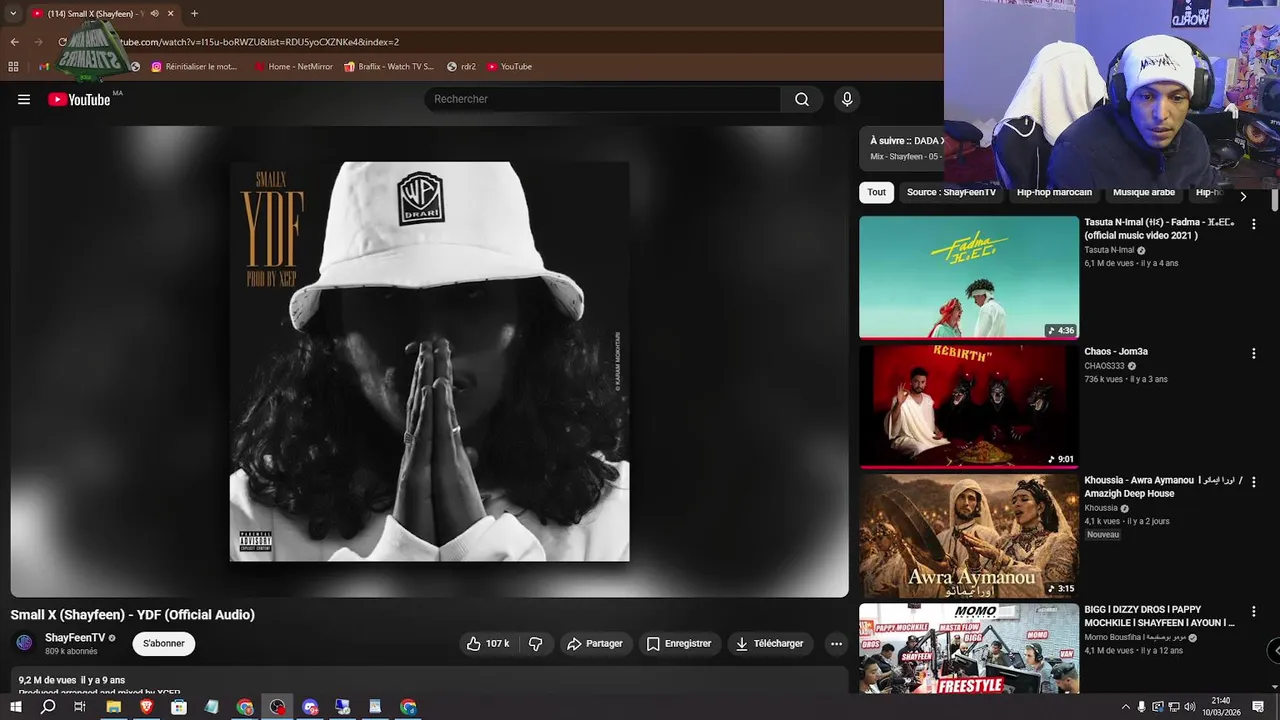The height and width of the screenshot is (720, 1280).
Task: Open Tasuta N-Imal Fadma video thumbnail
Action: coord(969,277)
